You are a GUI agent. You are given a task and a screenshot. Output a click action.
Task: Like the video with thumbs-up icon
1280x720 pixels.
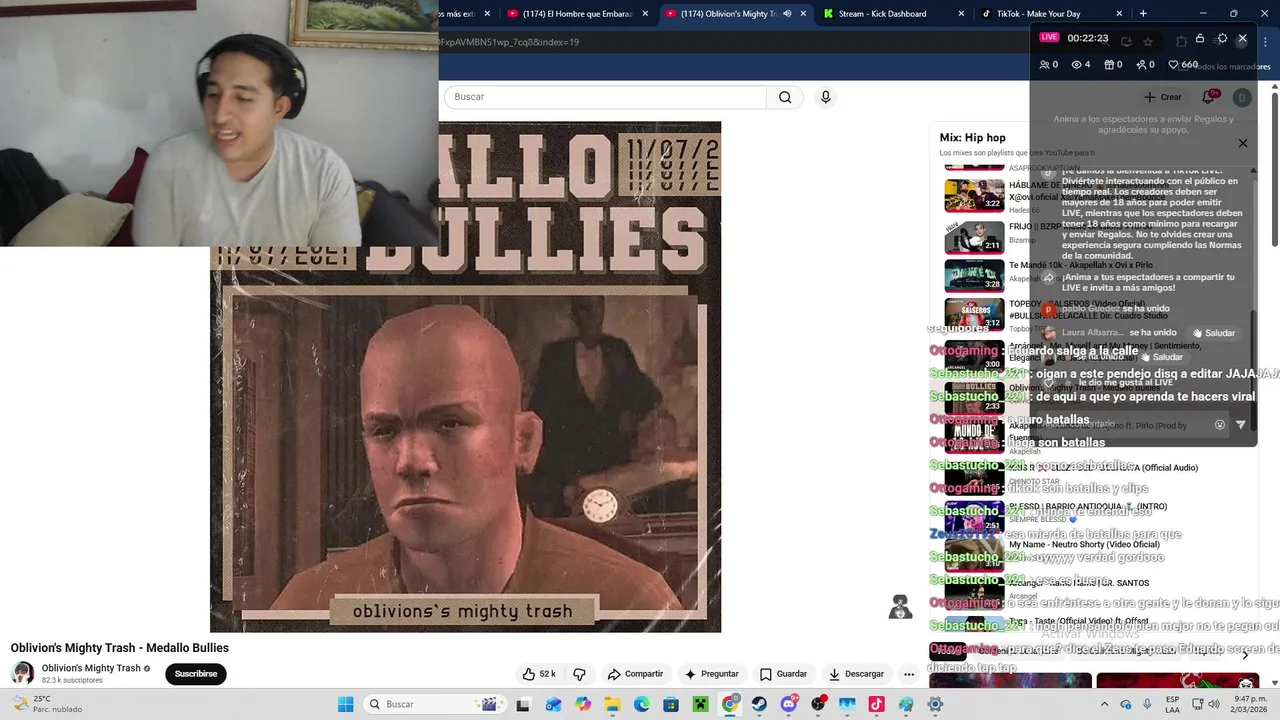tap(528, 674)
